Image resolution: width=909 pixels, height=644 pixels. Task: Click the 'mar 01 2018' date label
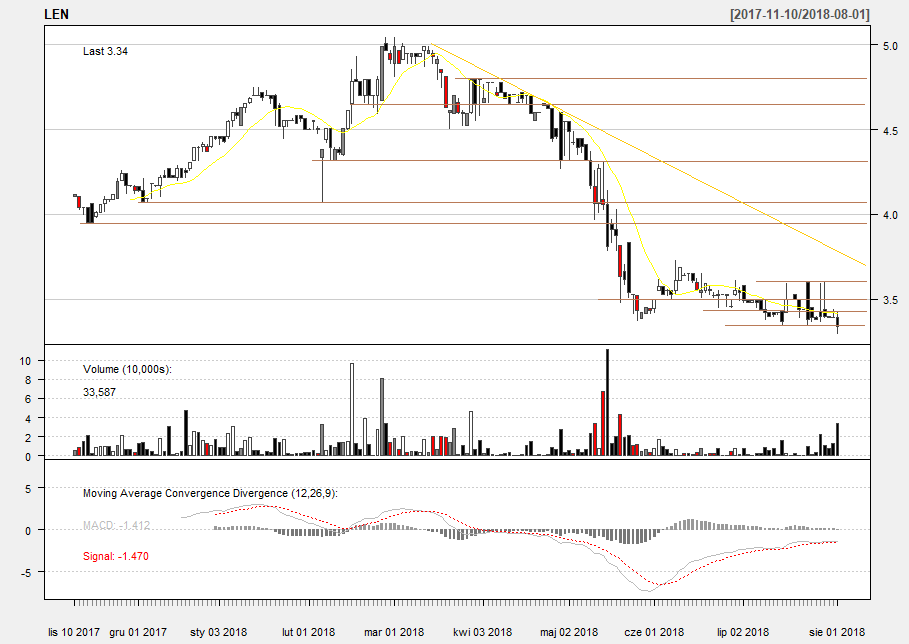point(394,632)
